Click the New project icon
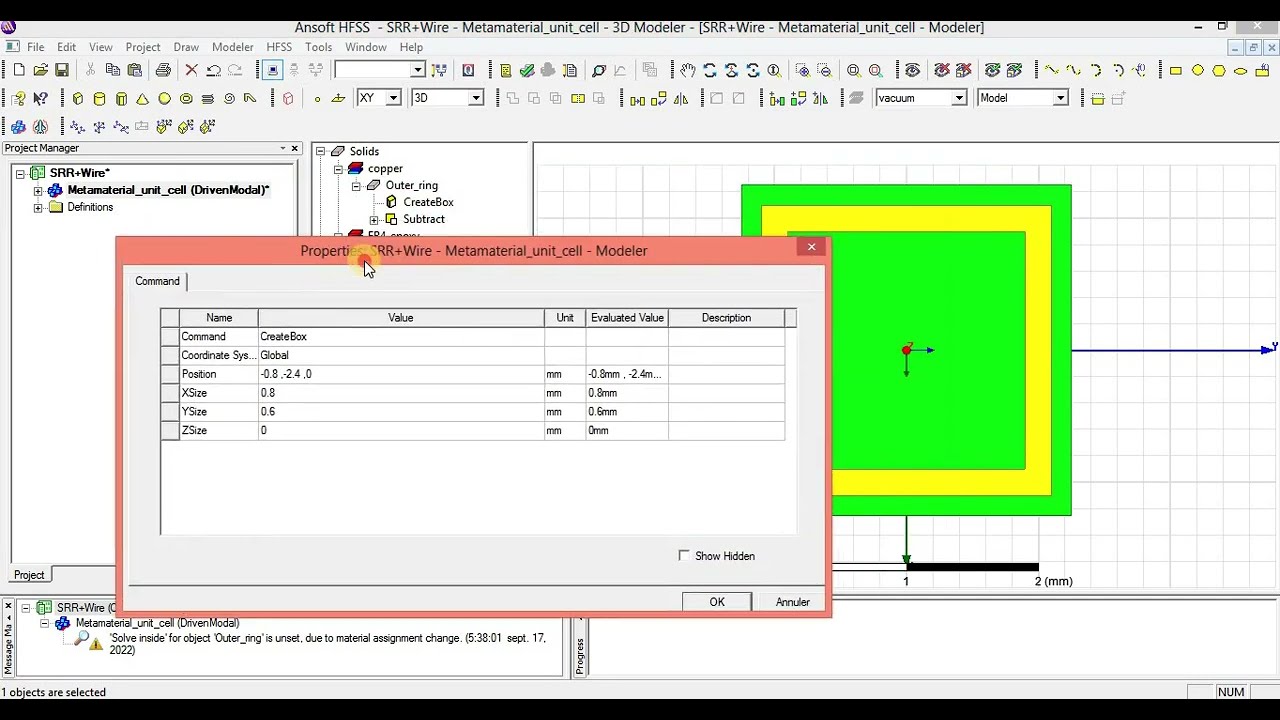 click(18, 70)
